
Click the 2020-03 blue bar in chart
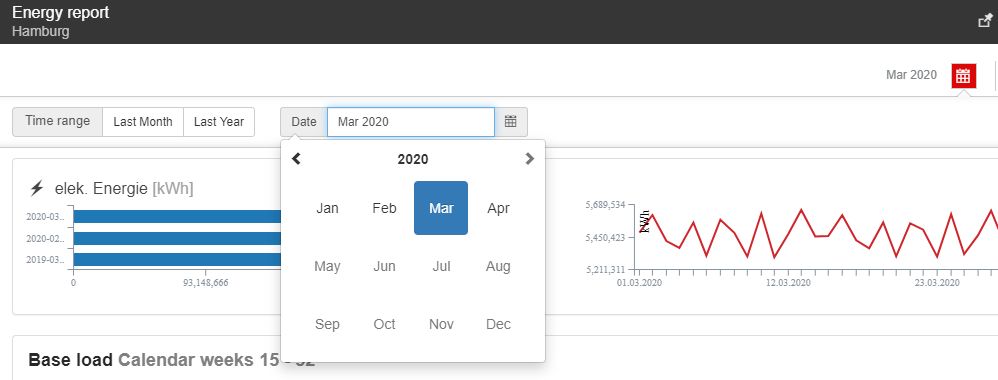pos(177,216)
